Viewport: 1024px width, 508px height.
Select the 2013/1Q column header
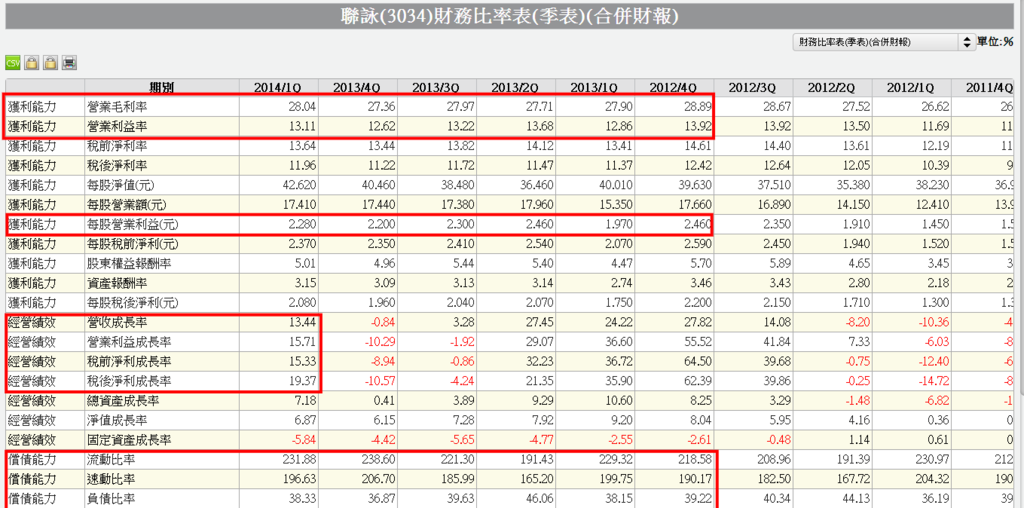[x=594, y=87]
